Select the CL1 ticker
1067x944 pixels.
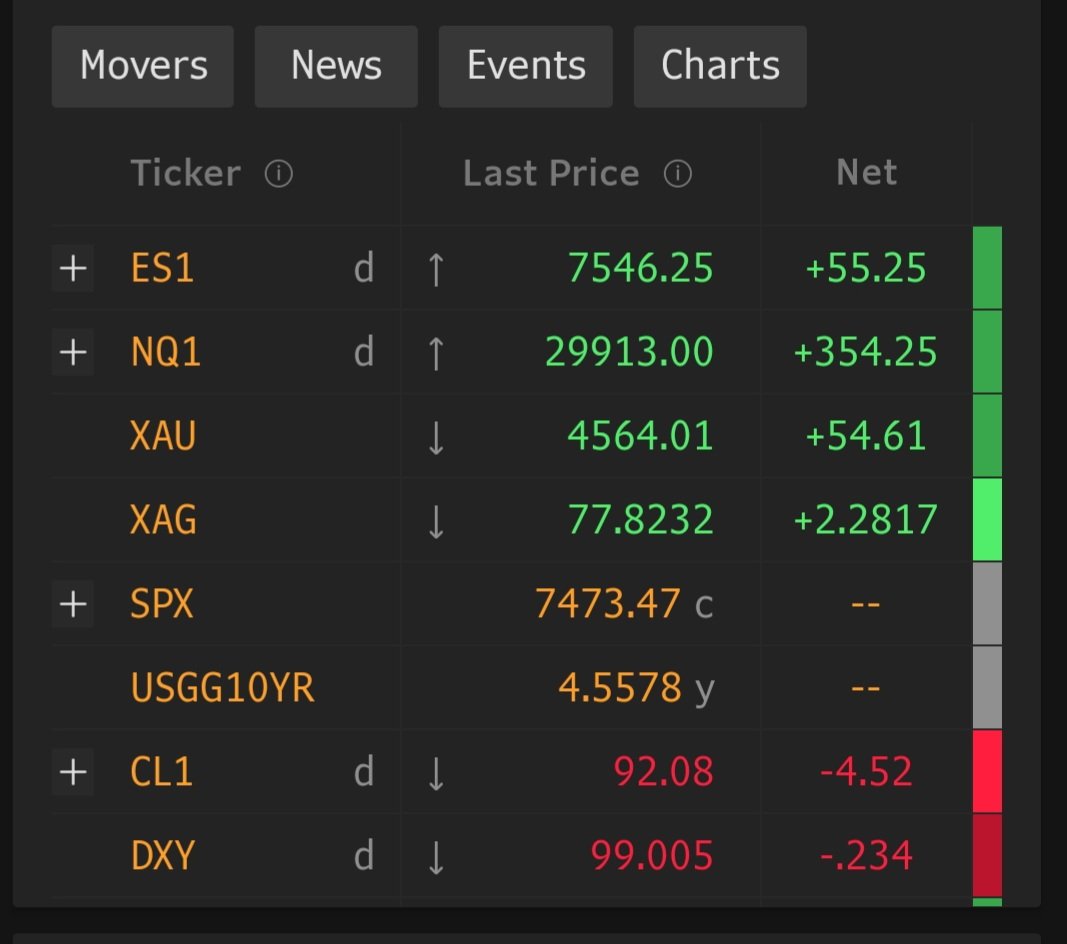point(161,772)
